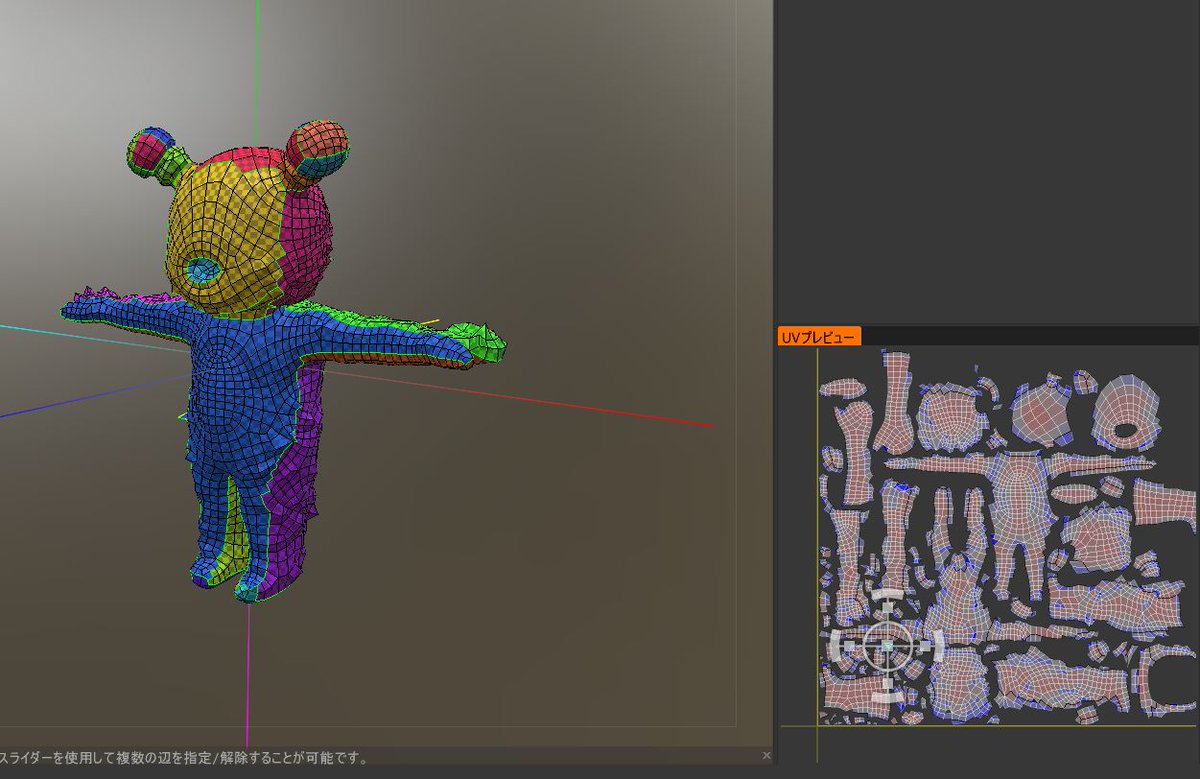Click the circular gizmo in UV preview
1200x779 pixels.
point(887,646)
